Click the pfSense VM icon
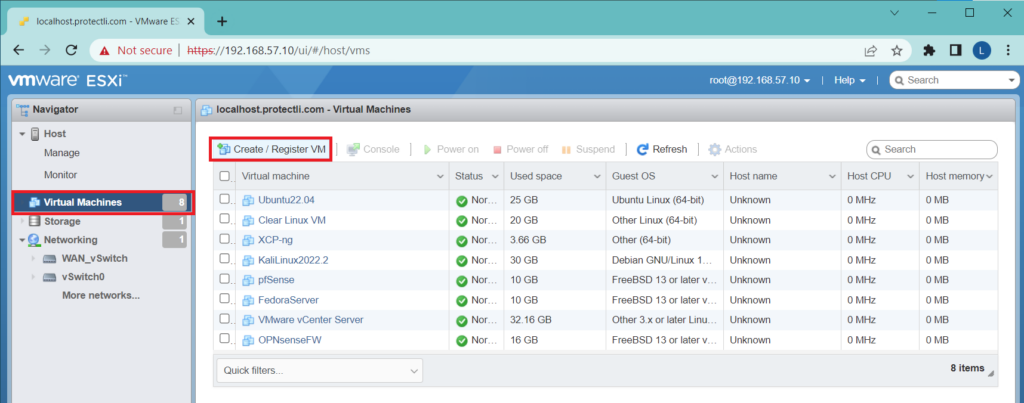The width and height of the screenshot is (1024, 403). pyautogui.click(x=248, y=280)
